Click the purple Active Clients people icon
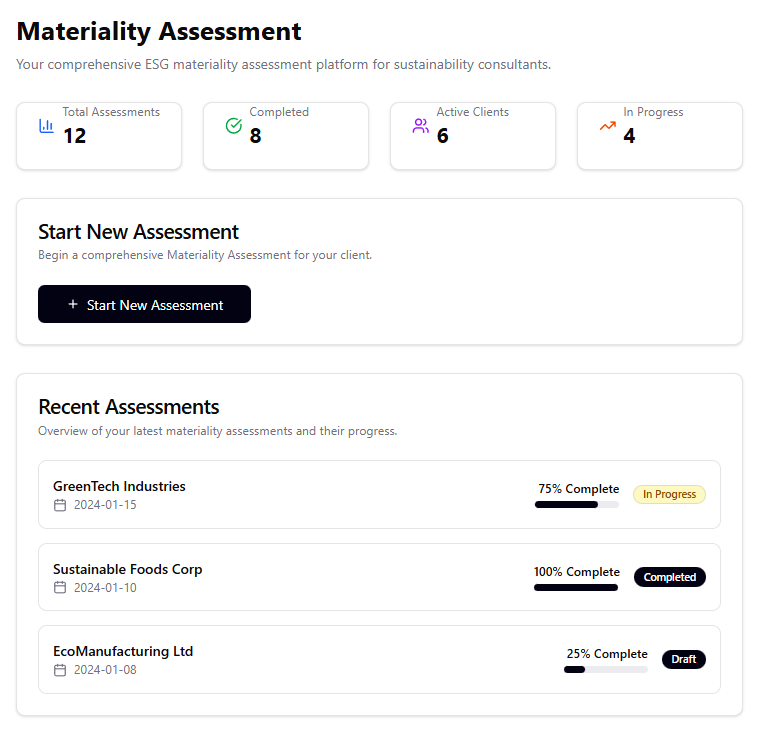761x736 pixels. (x=420, y=126)
